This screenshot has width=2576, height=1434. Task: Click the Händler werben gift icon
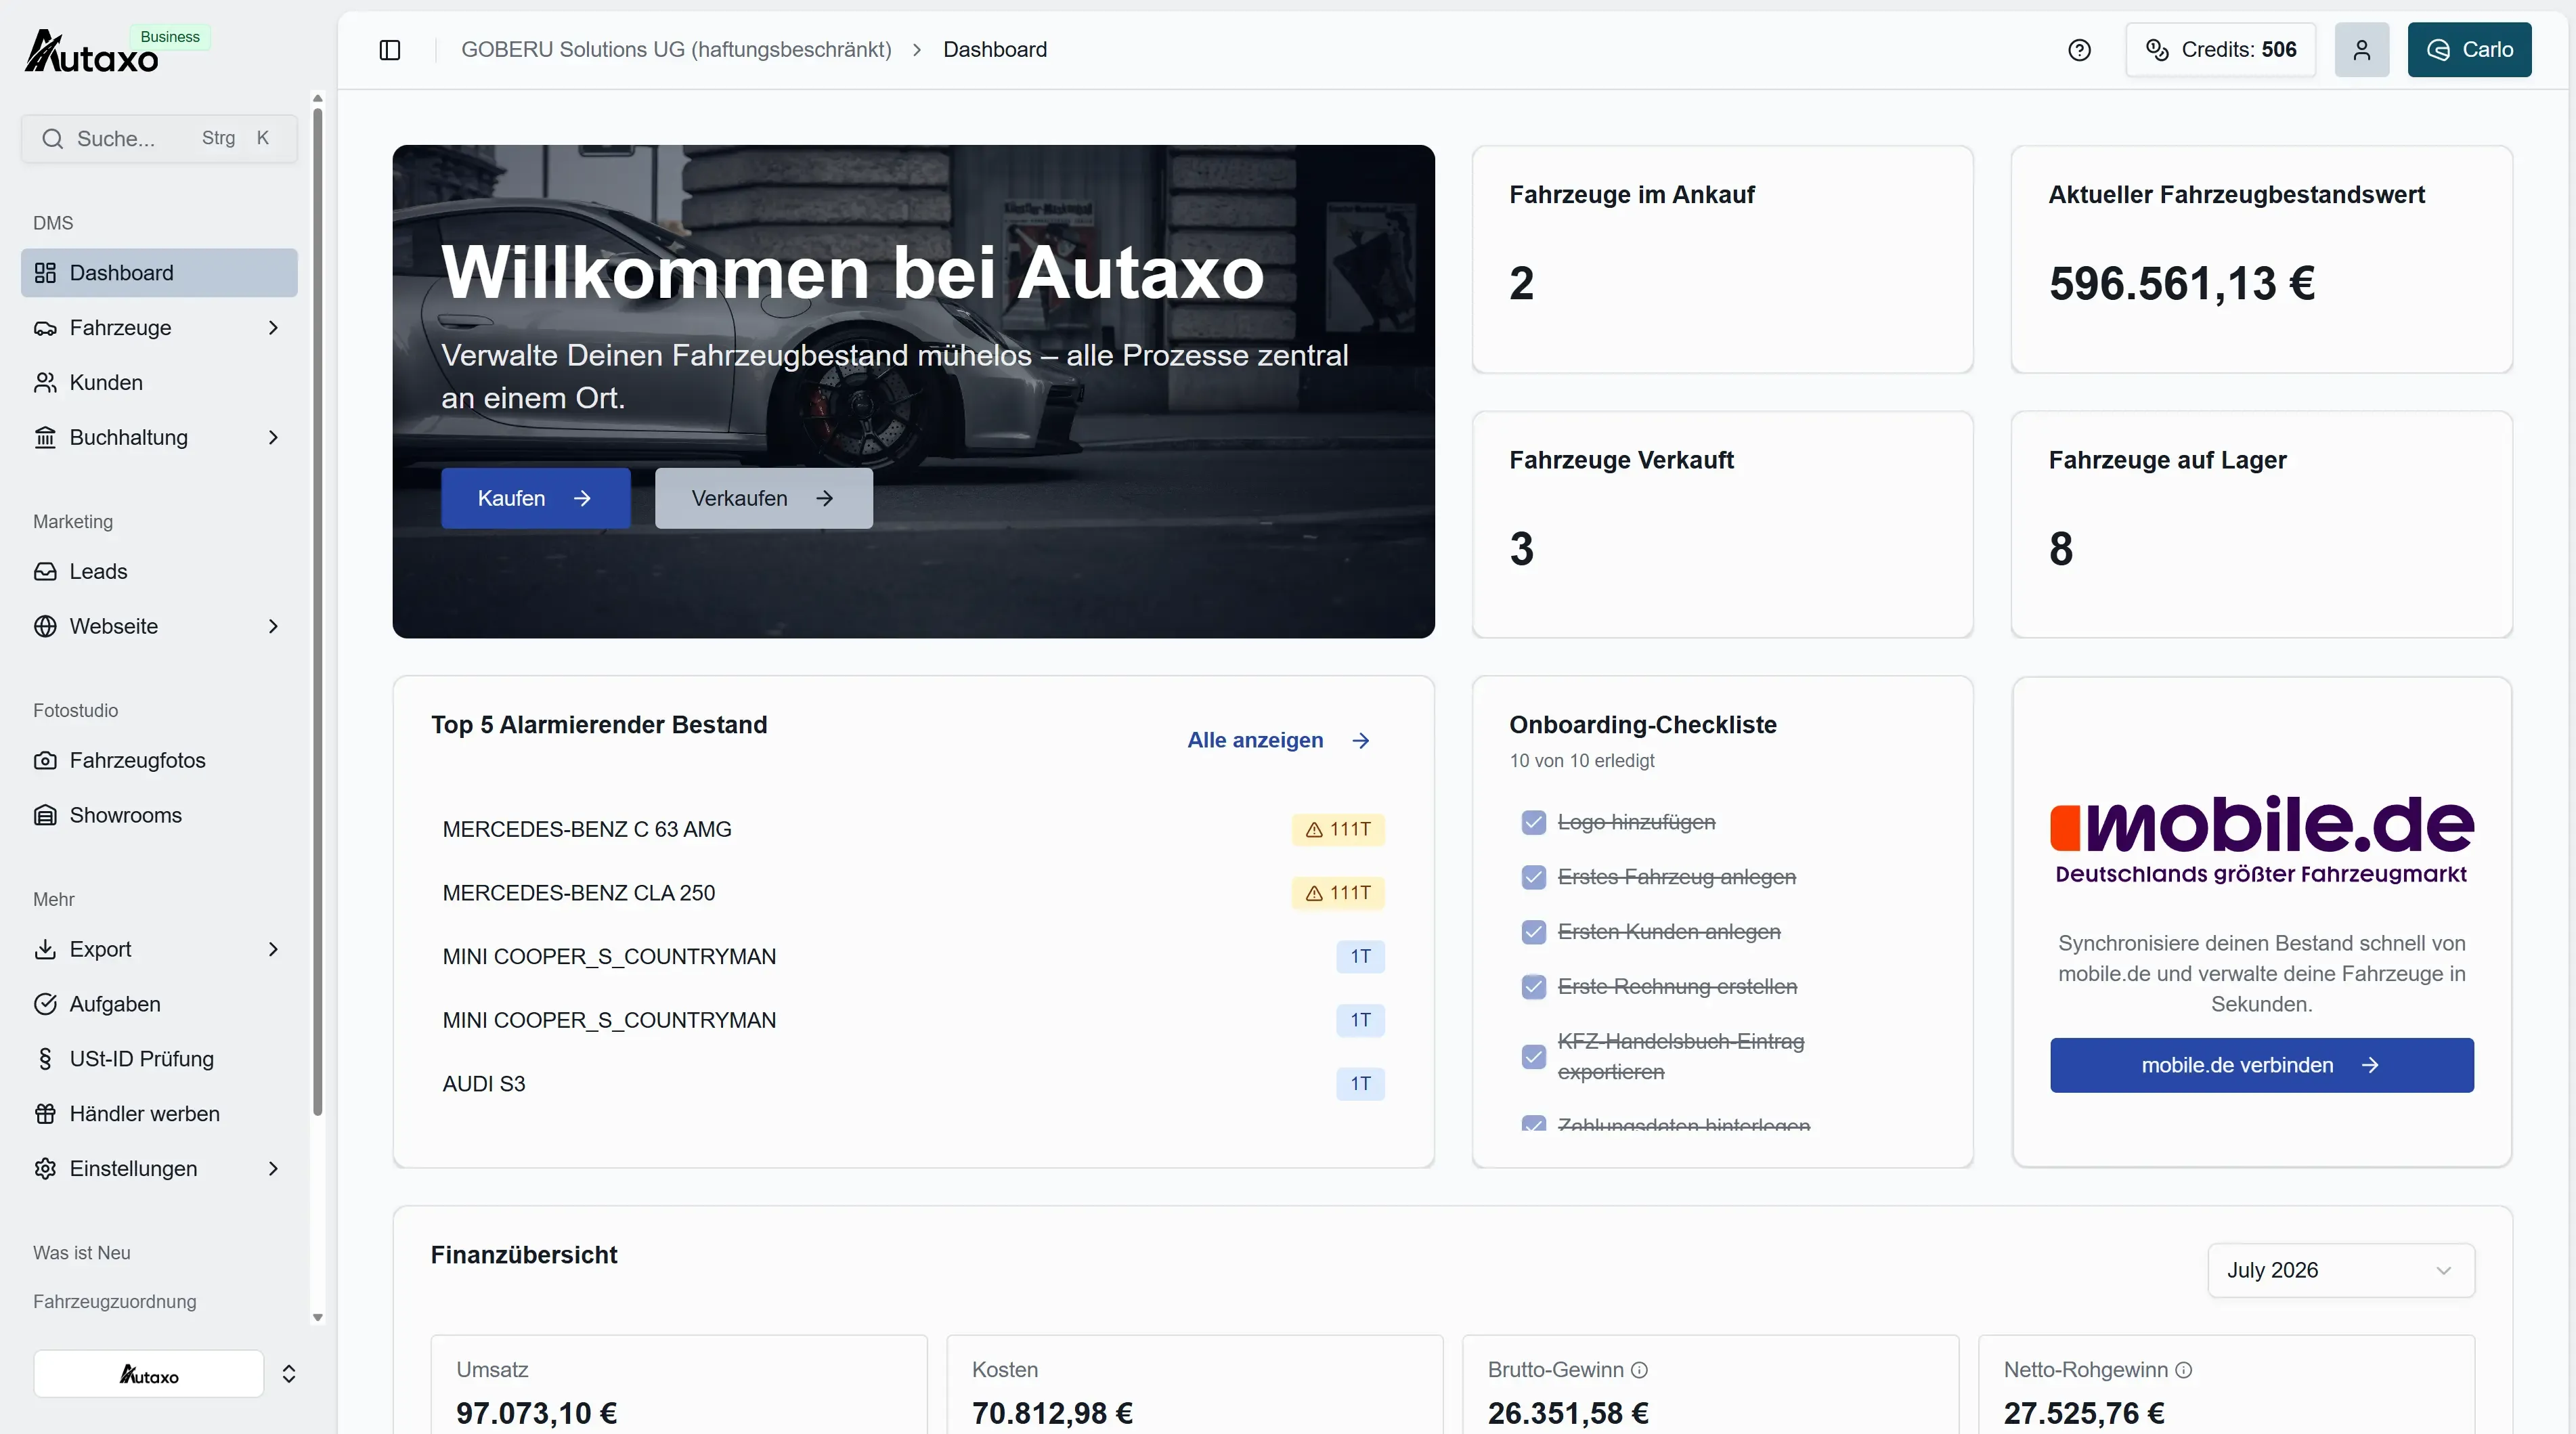point(45,1115)
